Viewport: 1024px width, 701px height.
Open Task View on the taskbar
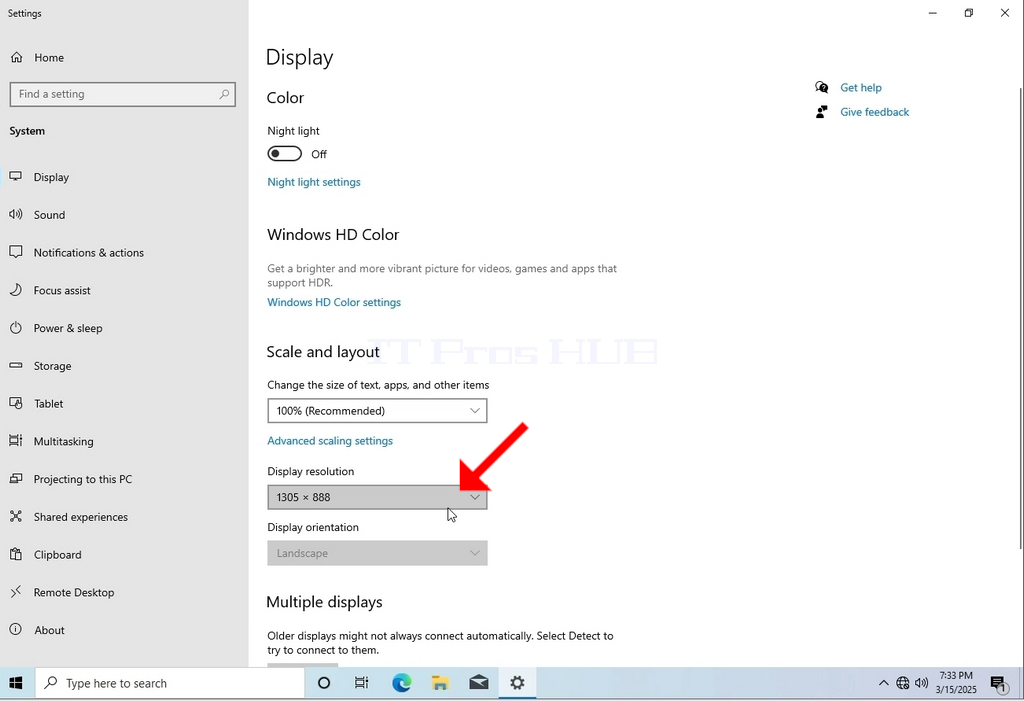[361, 683]
